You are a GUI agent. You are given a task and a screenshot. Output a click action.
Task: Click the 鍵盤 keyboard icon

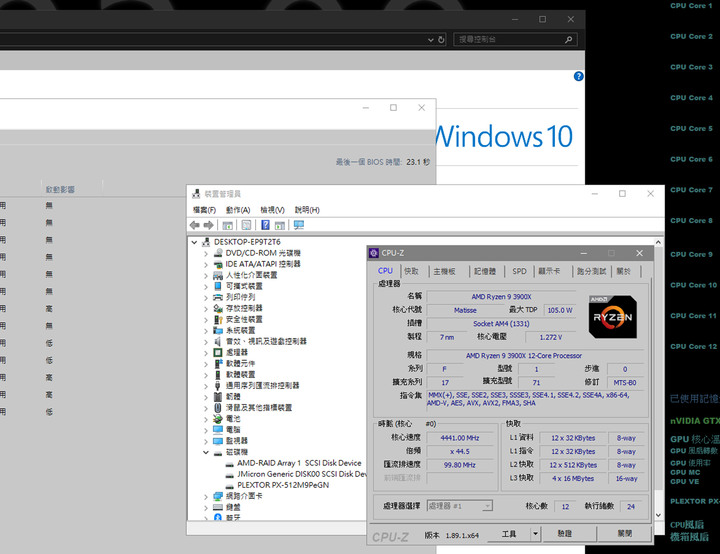pyautogui.click(x=218, y=507)
